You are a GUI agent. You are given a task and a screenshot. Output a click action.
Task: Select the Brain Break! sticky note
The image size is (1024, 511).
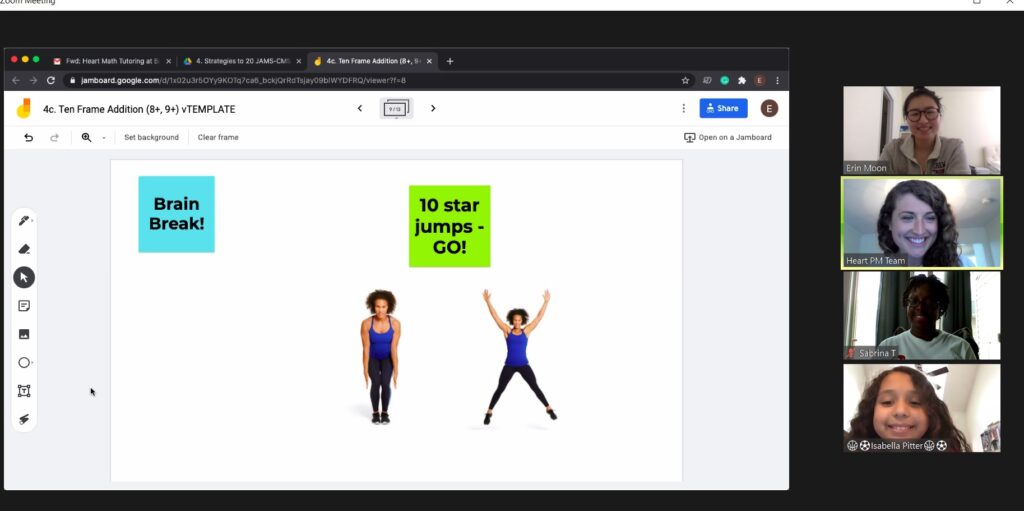(x=176, y=214)
